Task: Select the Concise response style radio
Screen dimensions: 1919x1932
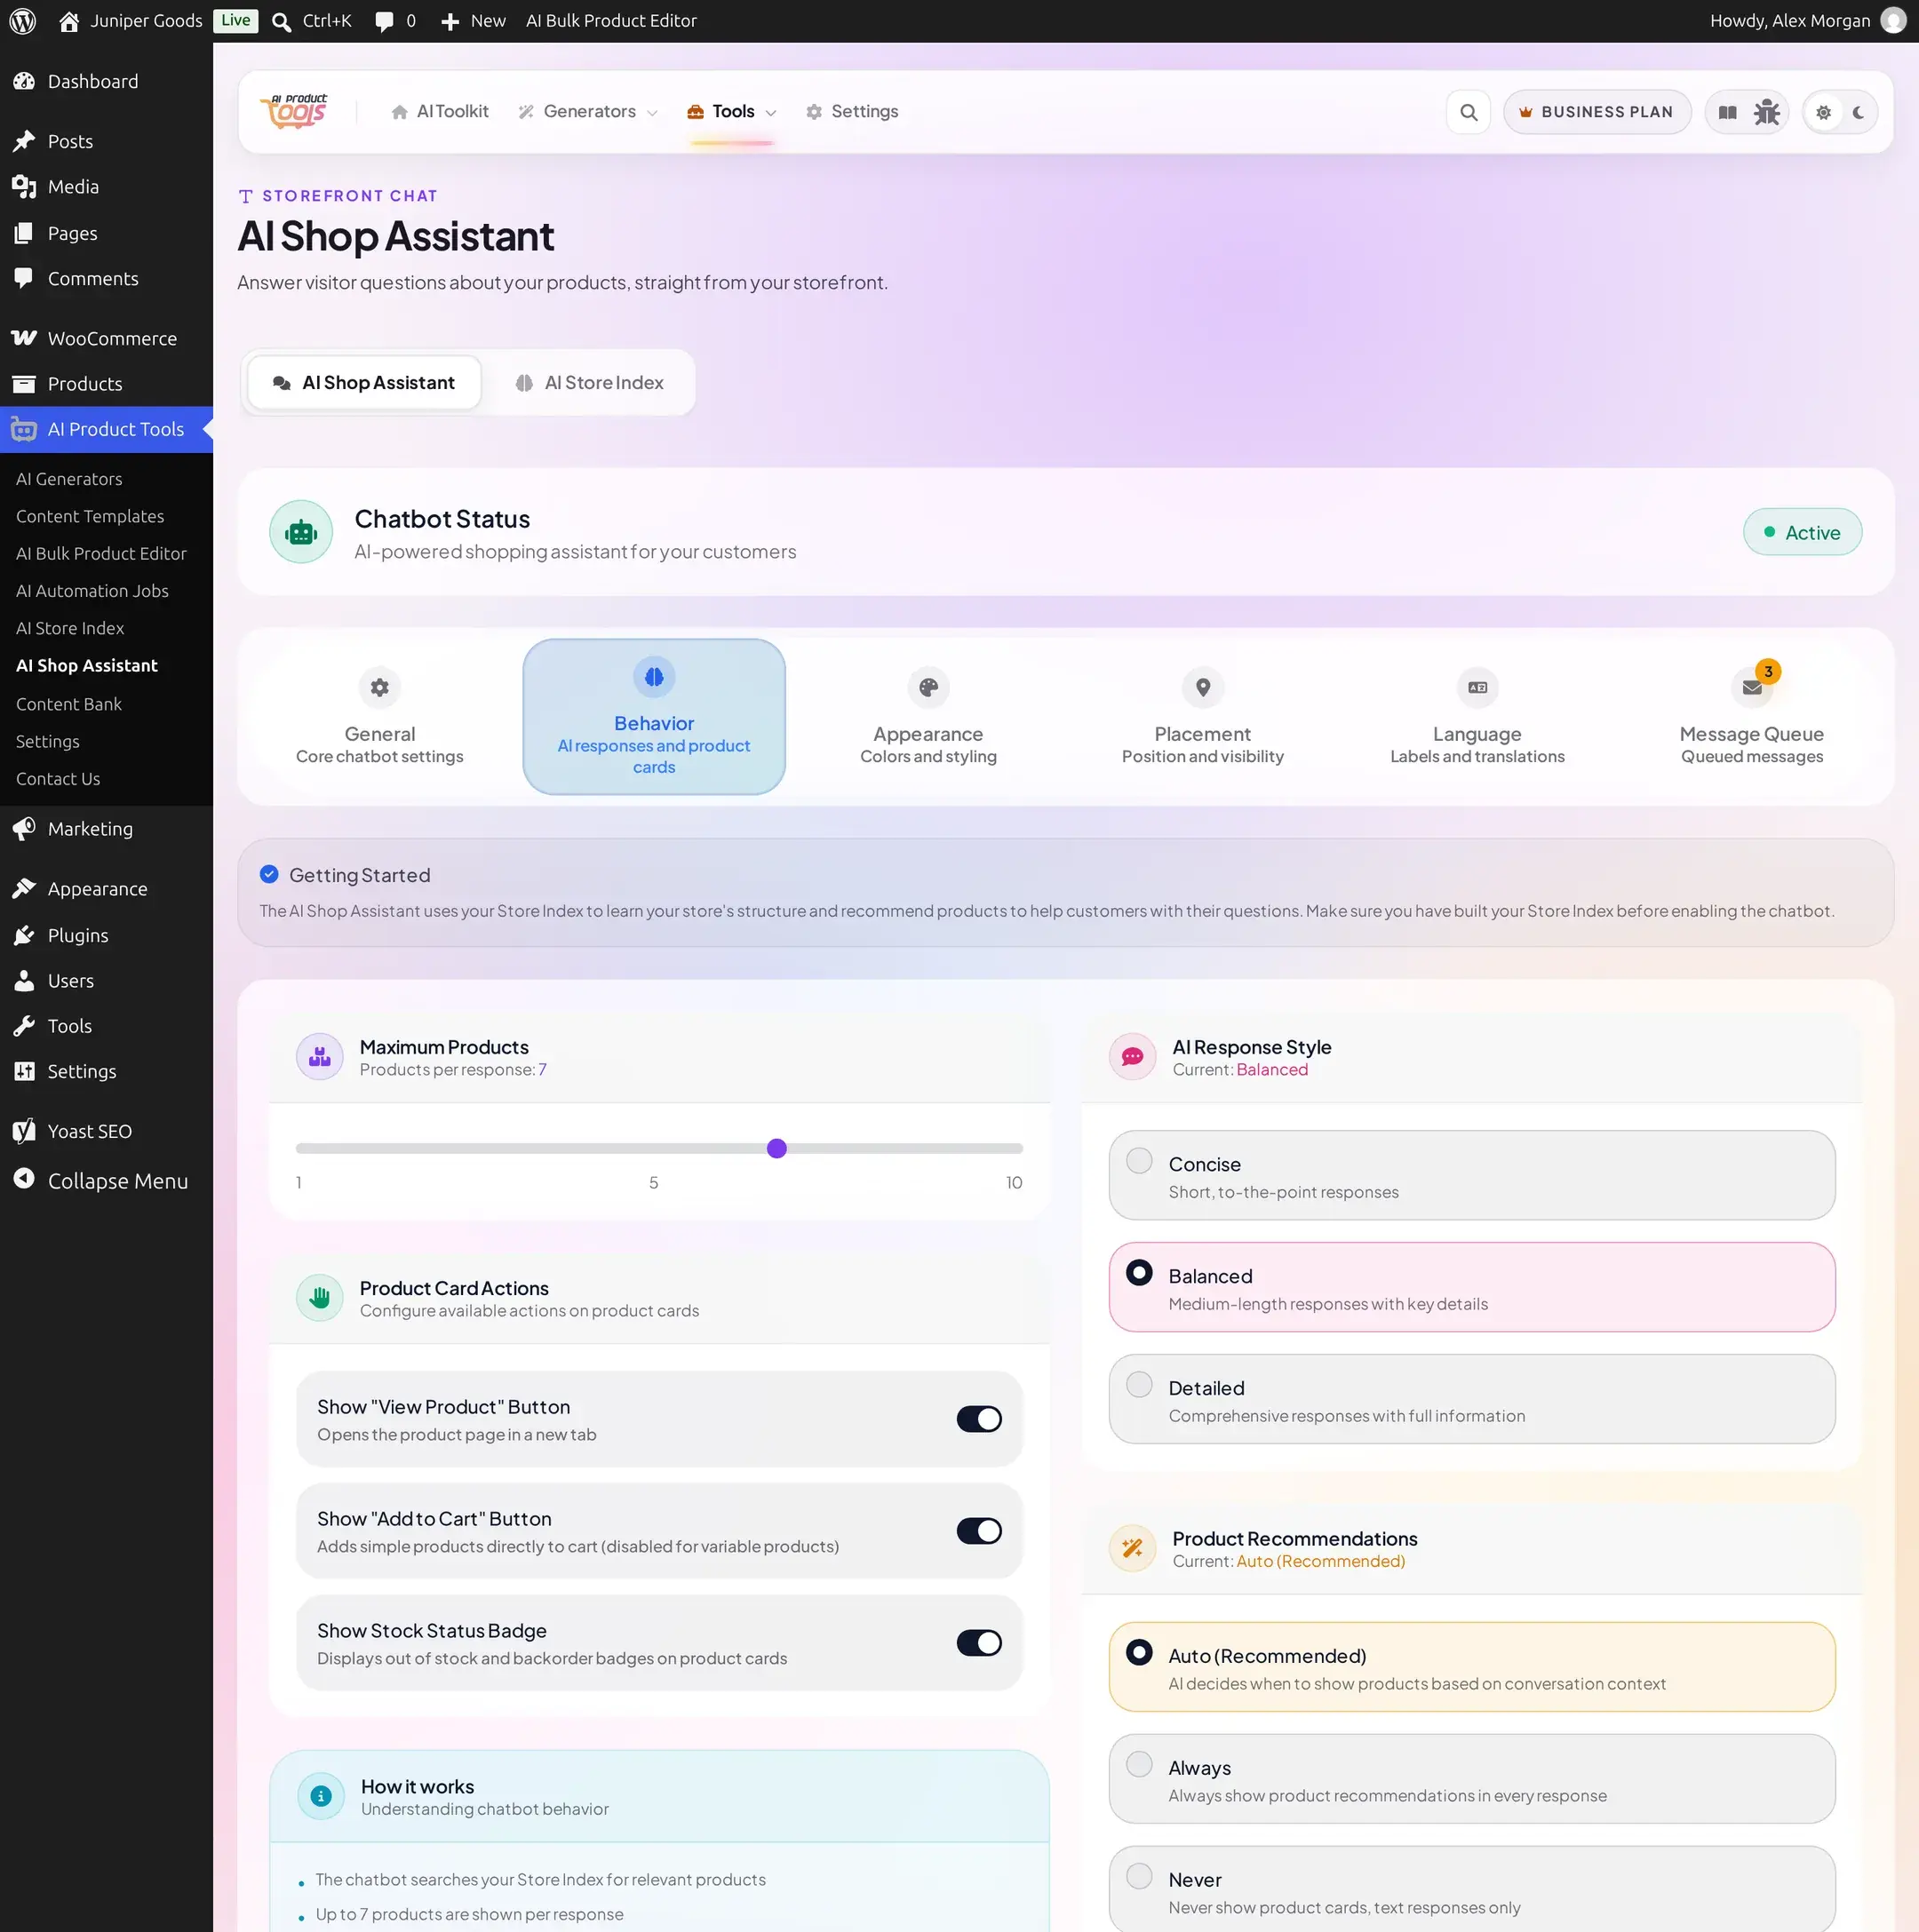Action: click(1139, 1161)
